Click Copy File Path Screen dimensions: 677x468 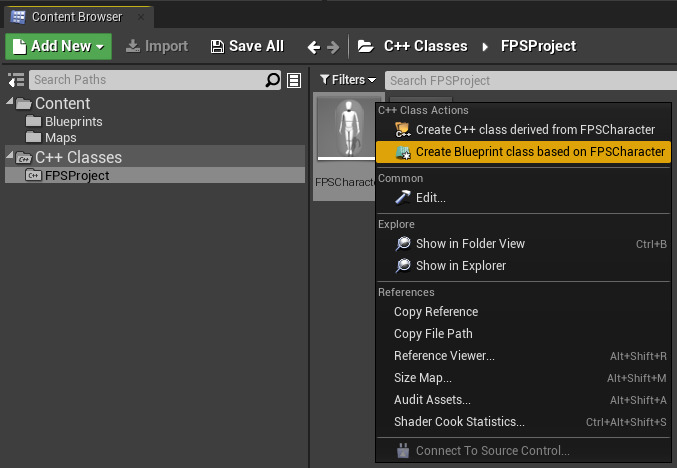tap(523, 334)
